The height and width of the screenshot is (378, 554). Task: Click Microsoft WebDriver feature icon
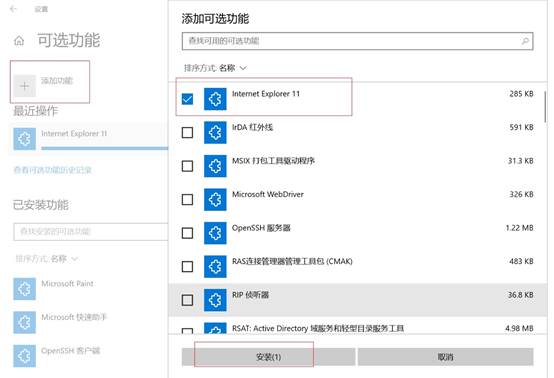pyautogui.click(x=215, y=200)
